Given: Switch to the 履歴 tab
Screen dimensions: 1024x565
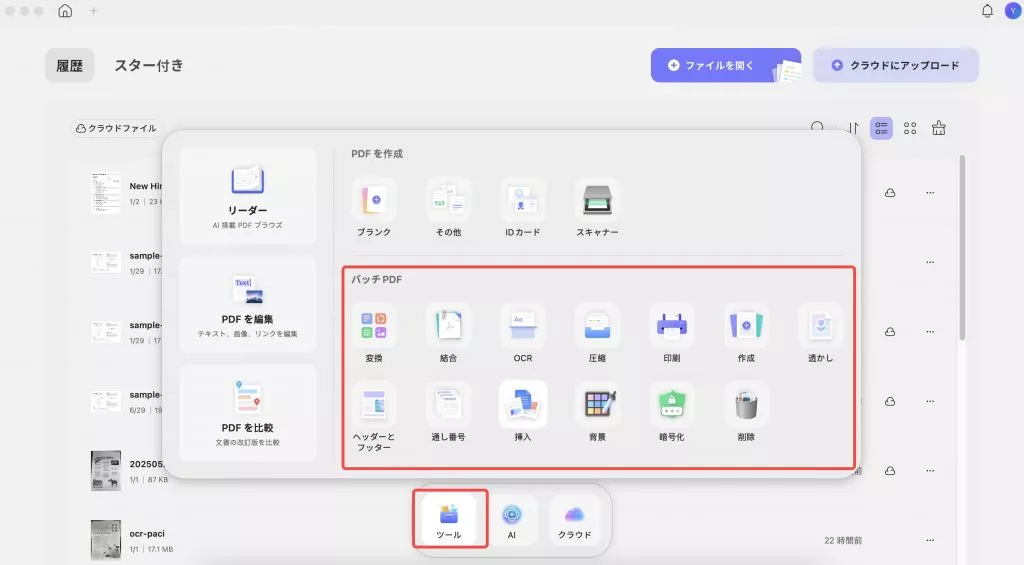Looking at the screenshot, I should click(x=69, y=65).
